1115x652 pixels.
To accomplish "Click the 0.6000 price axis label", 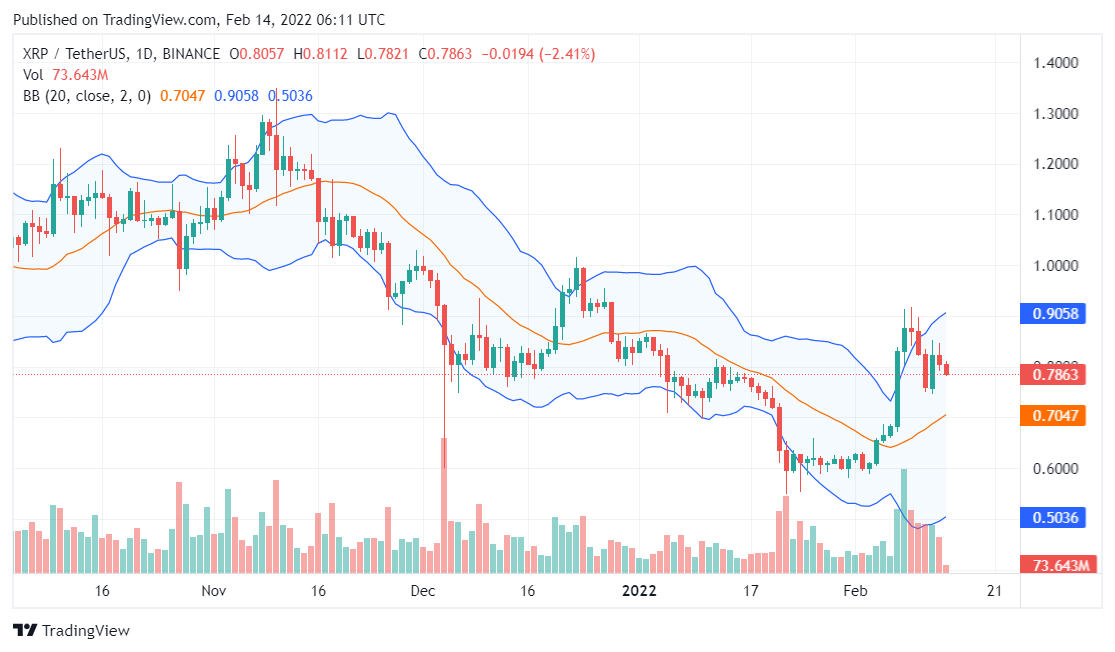I will point(1055,468).
